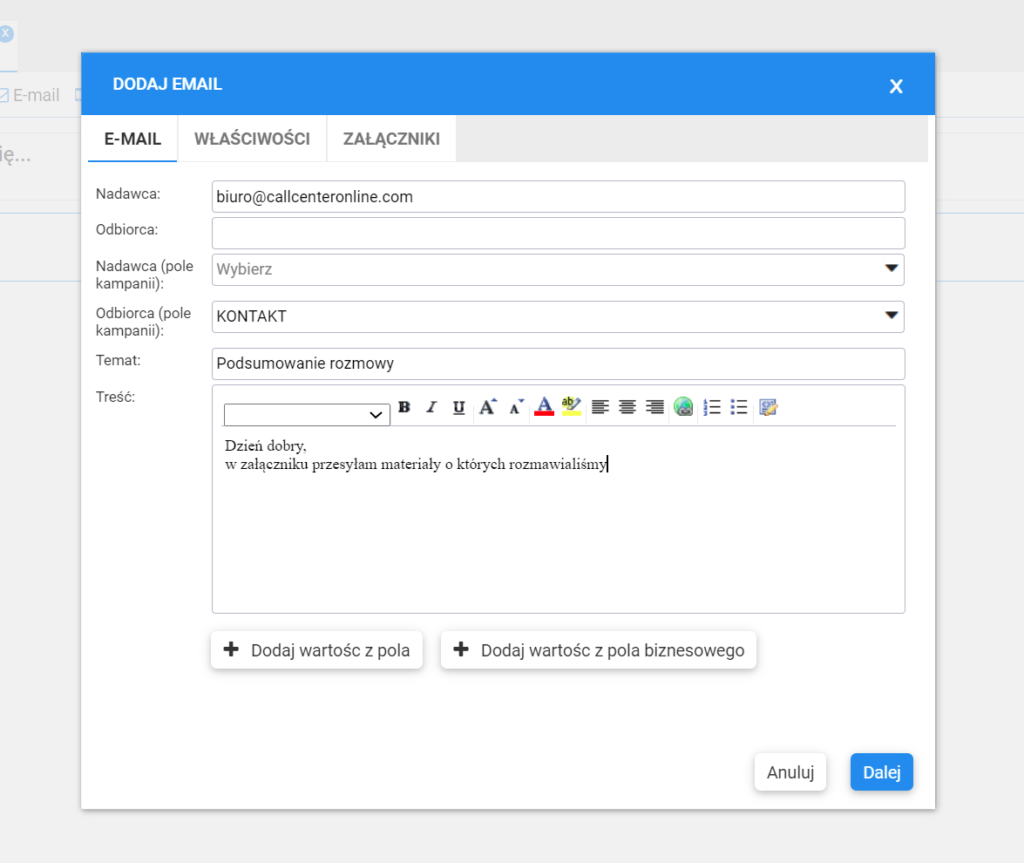The width and height of the screenshot is (1024, 863).
Task: Click the Dodaj wartość z pola button
Action: [x=316, y=650]
